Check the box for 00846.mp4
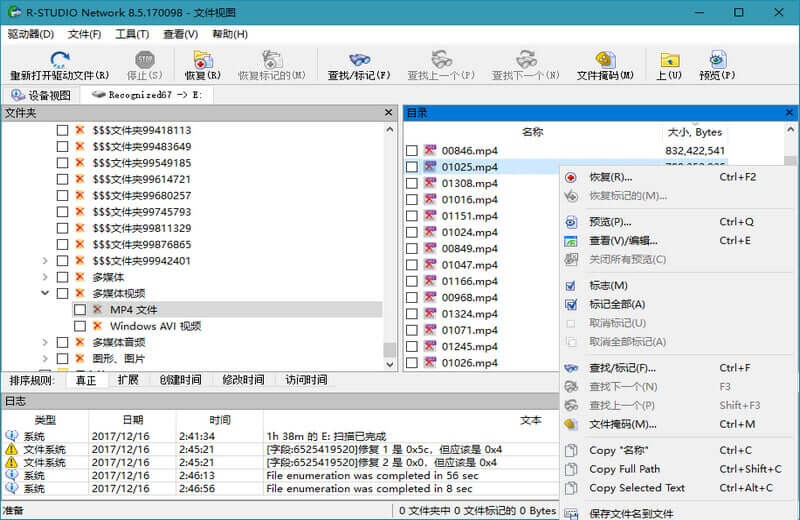 coord(412,151)
